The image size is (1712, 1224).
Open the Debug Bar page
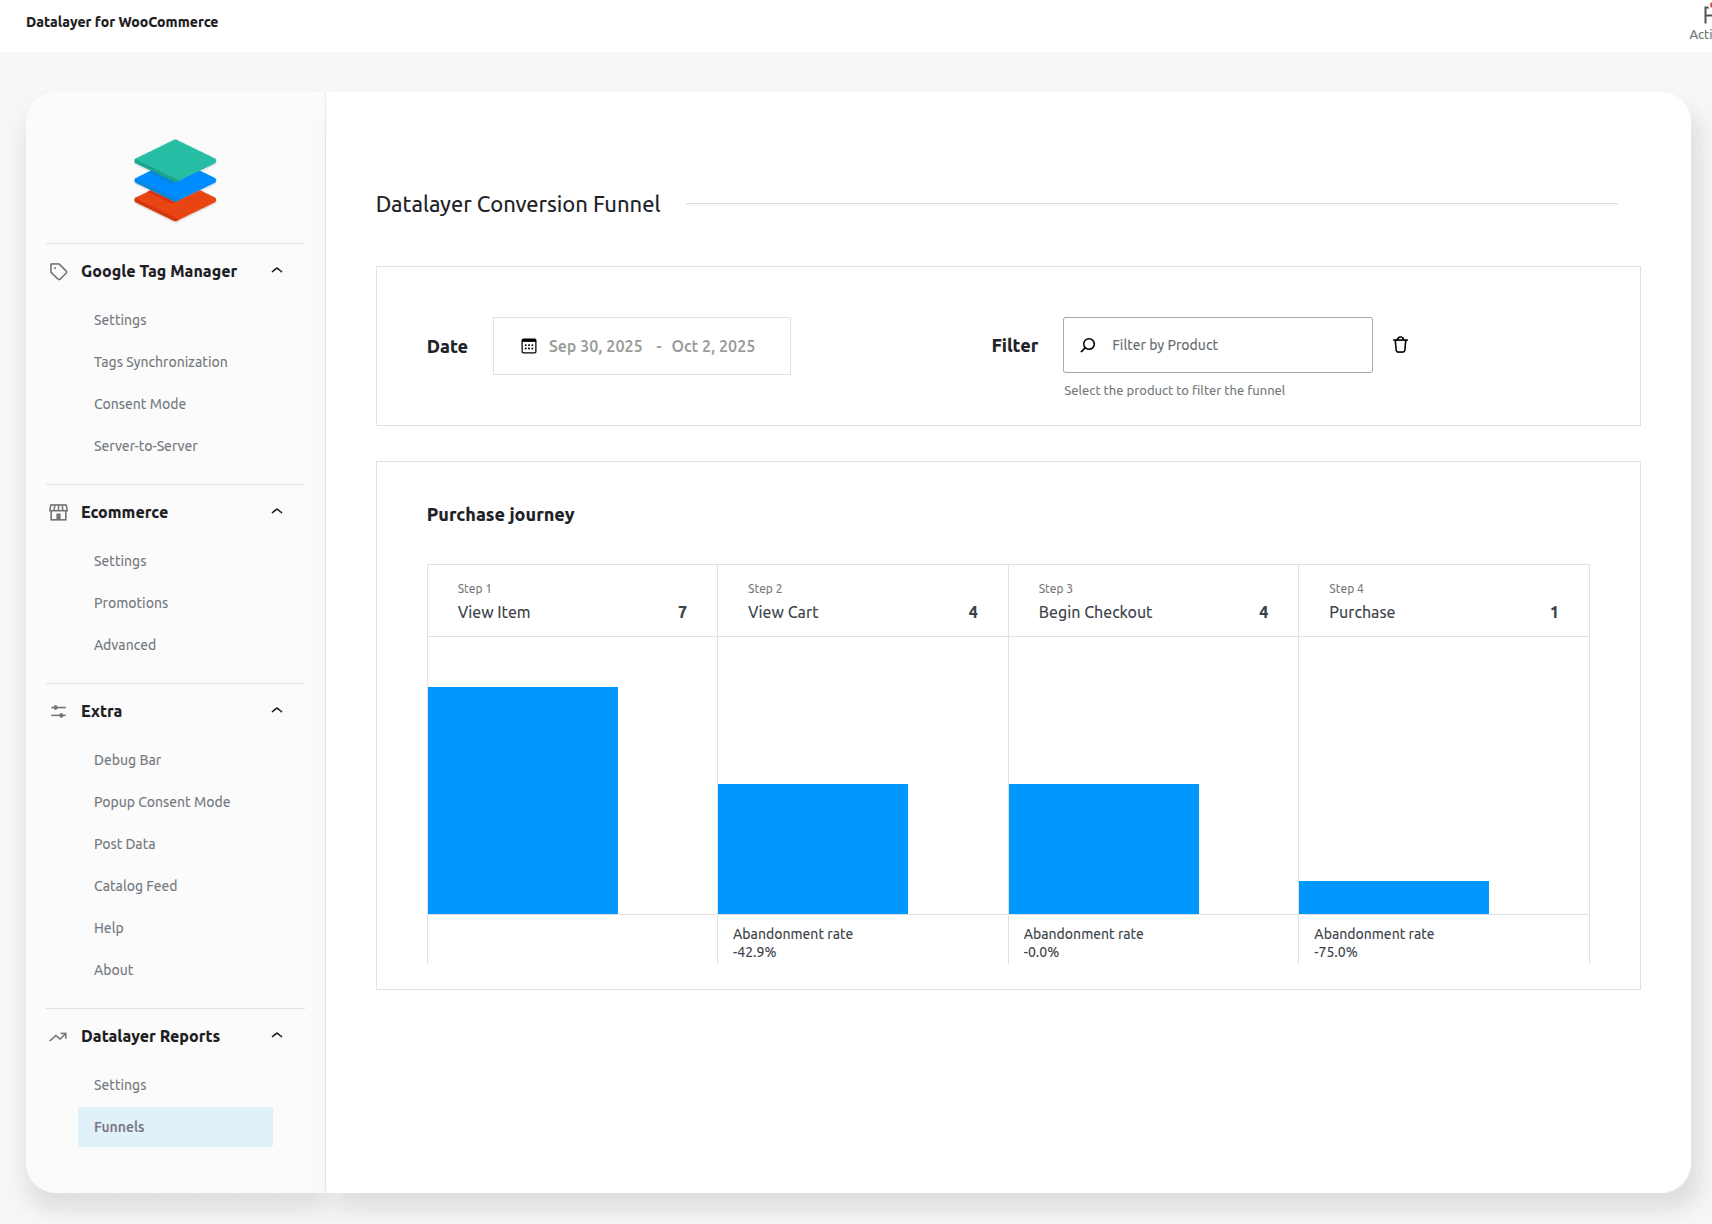tap(127, 760)
